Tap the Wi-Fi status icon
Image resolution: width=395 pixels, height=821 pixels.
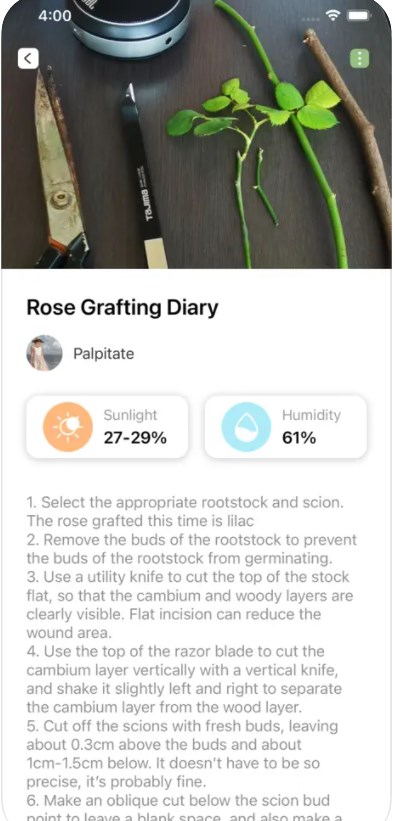point(333,16)
